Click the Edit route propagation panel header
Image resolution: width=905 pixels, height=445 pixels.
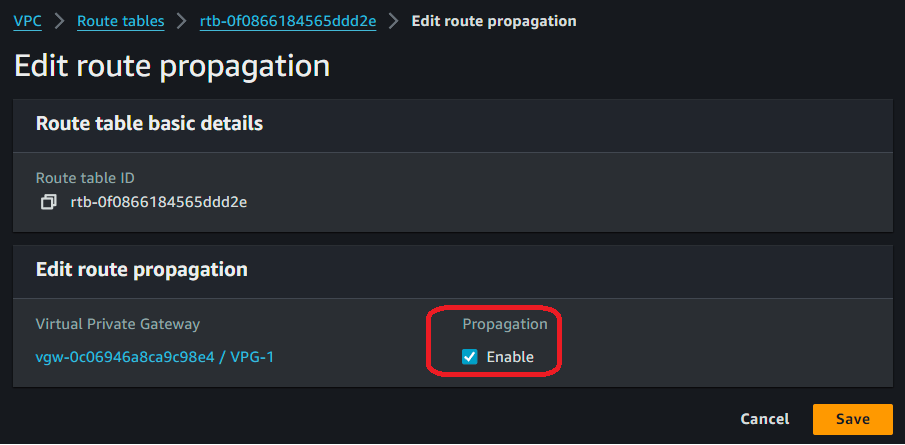[141, 269]
